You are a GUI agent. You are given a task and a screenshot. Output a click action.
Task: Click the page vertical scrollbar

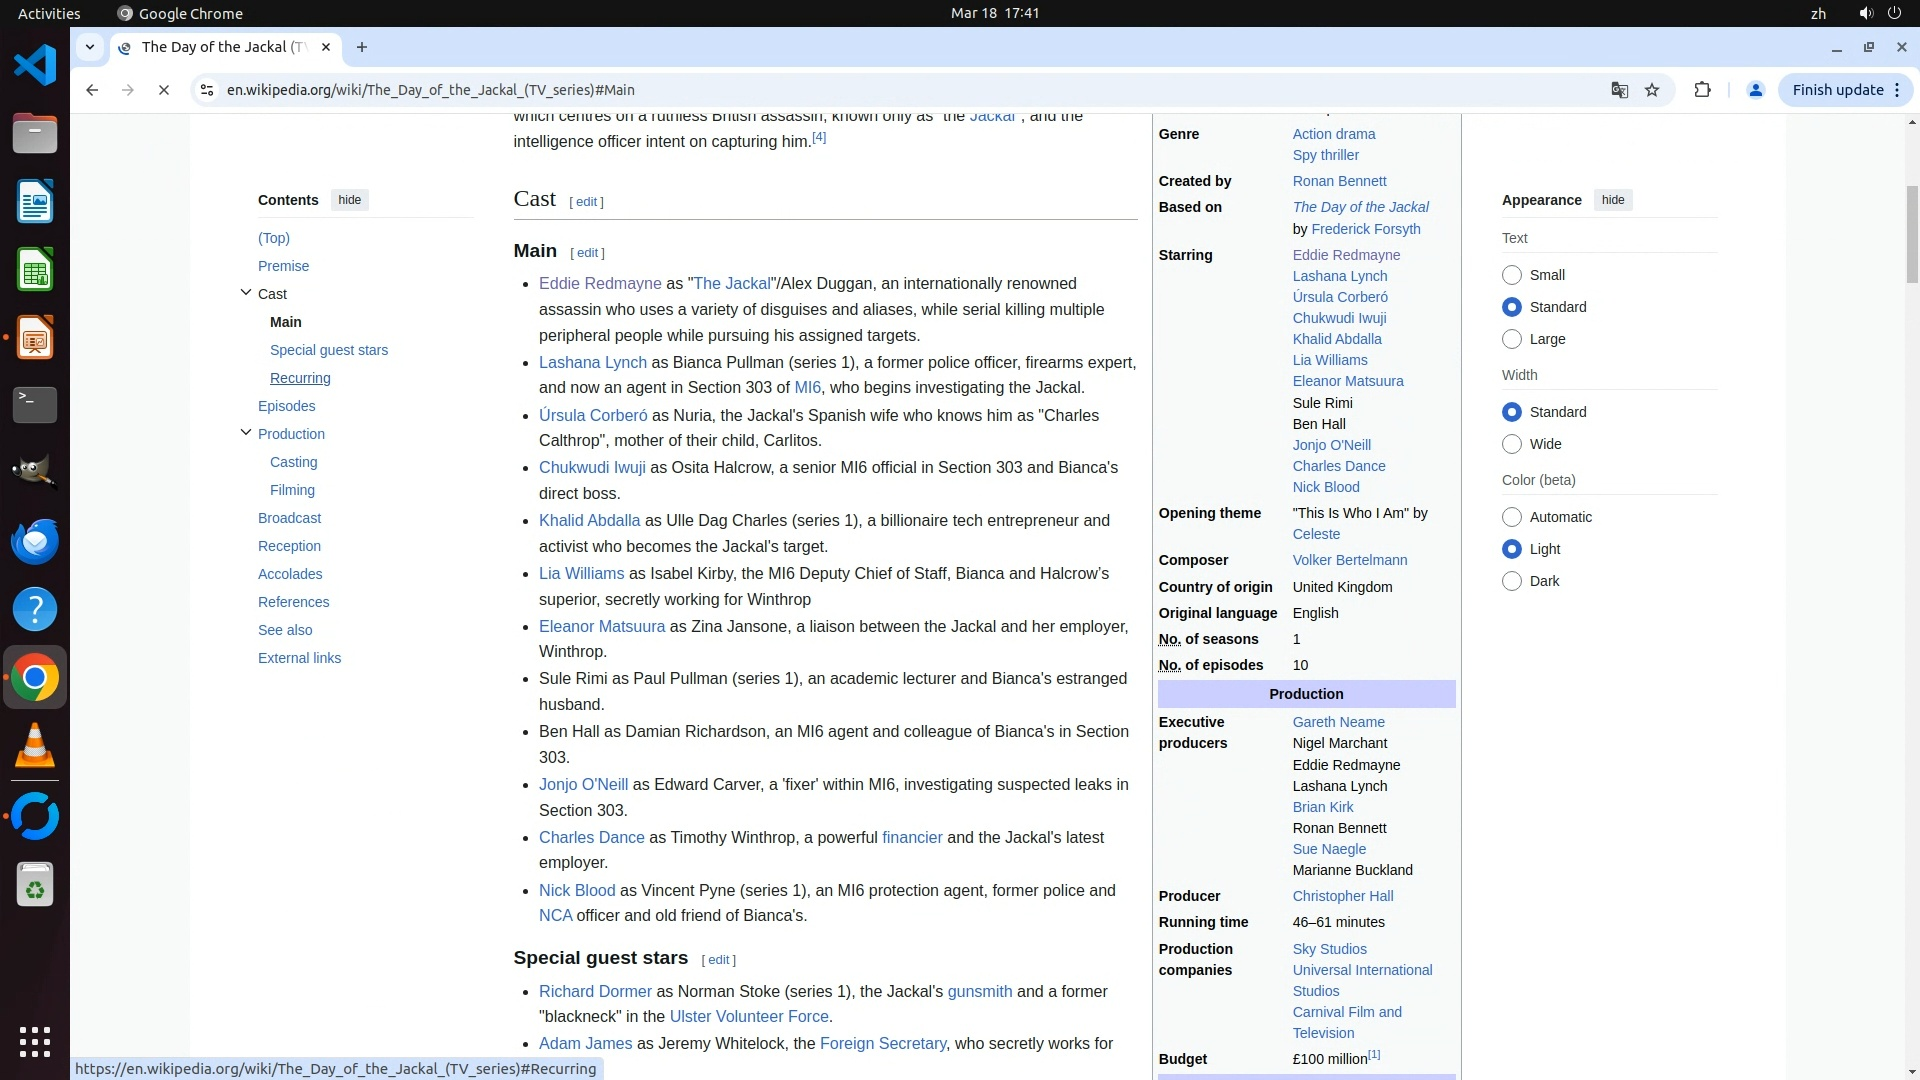[1912, 235]
